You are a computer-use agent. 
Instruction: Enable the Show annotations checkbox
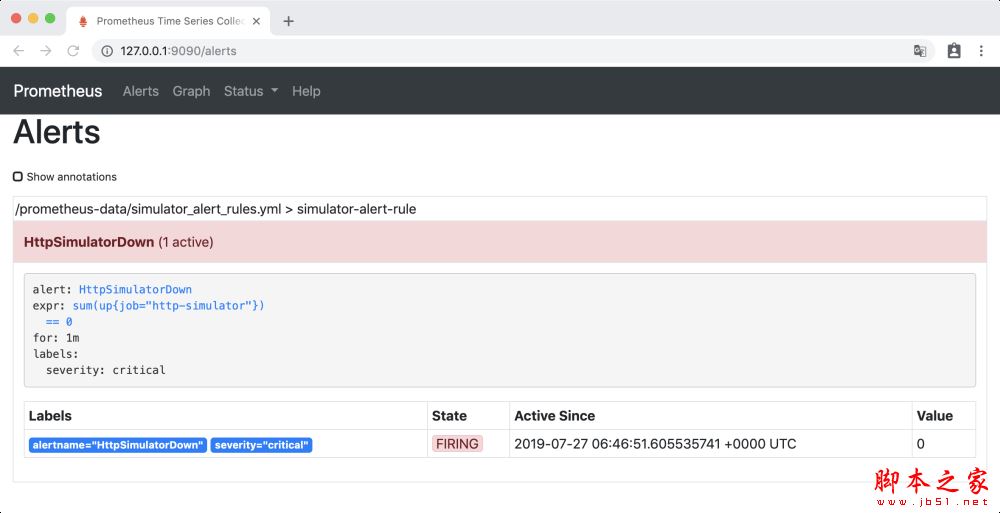click(x=18, y=177)
